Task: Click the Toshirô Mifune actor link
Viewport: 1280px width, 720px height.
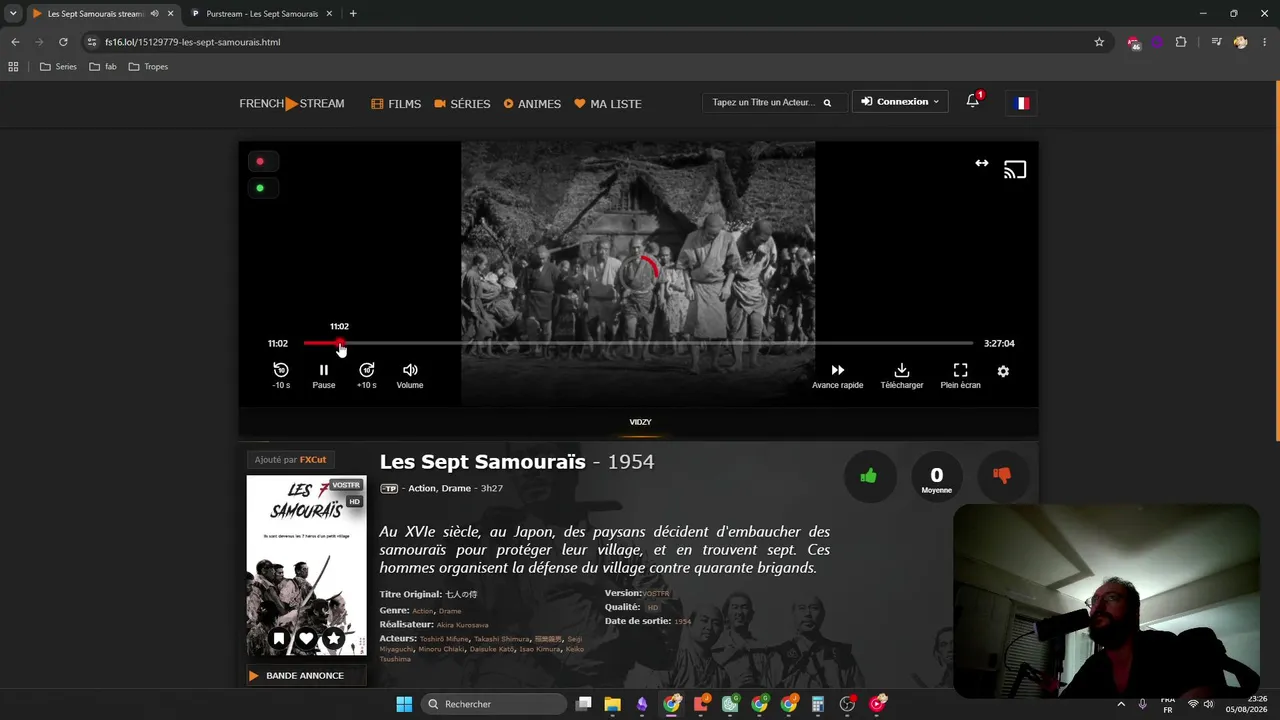Action: pos(445,639)
